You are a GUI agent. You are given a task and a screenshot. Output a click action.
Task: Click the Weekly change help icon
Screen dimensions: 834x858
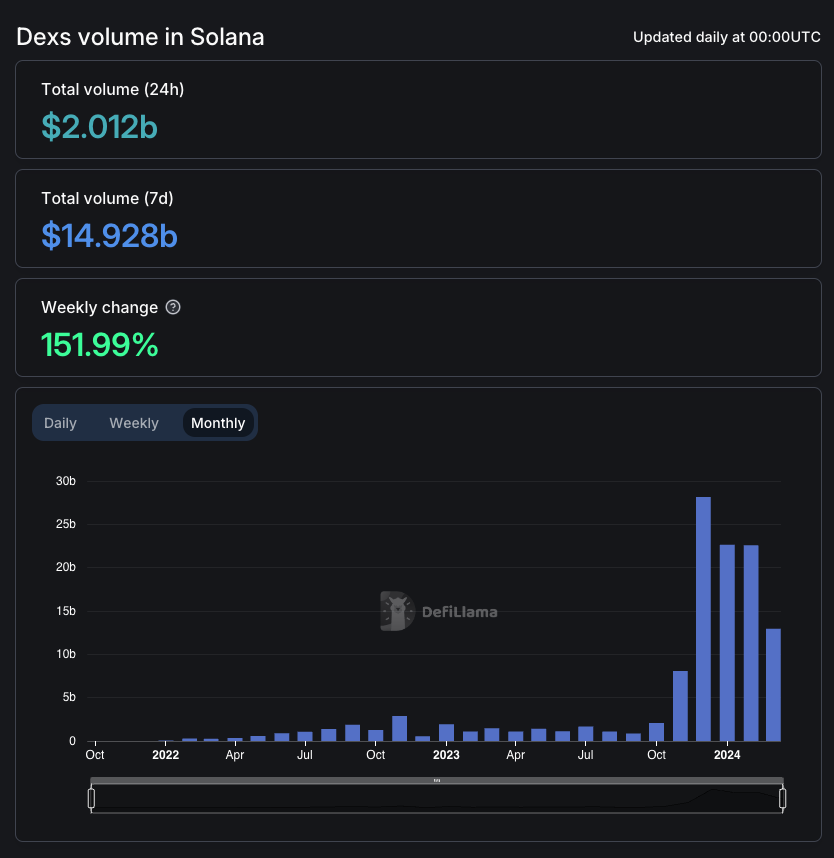click(173, 308)
